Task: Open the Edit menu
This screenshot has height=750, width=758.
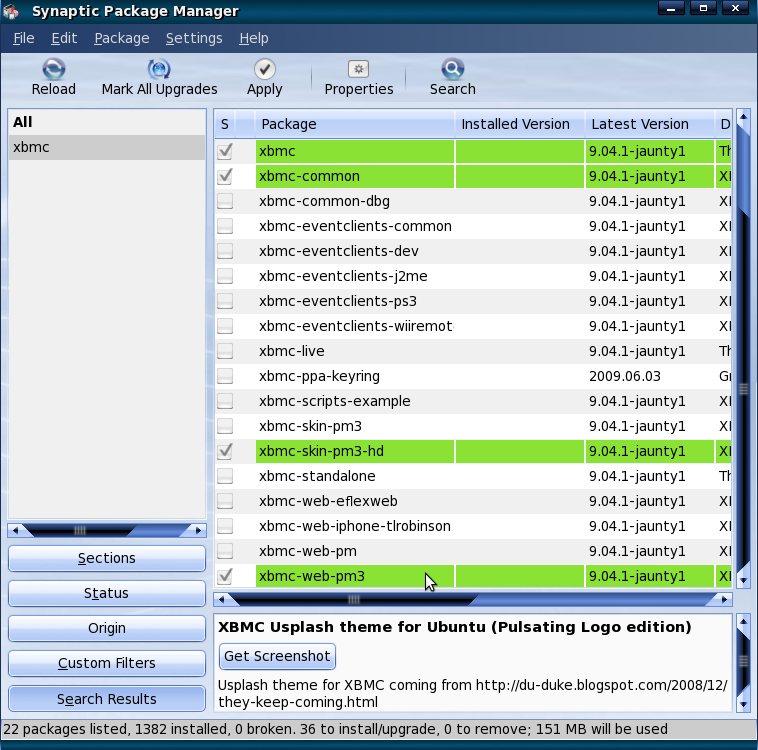Action: (64, 38)
